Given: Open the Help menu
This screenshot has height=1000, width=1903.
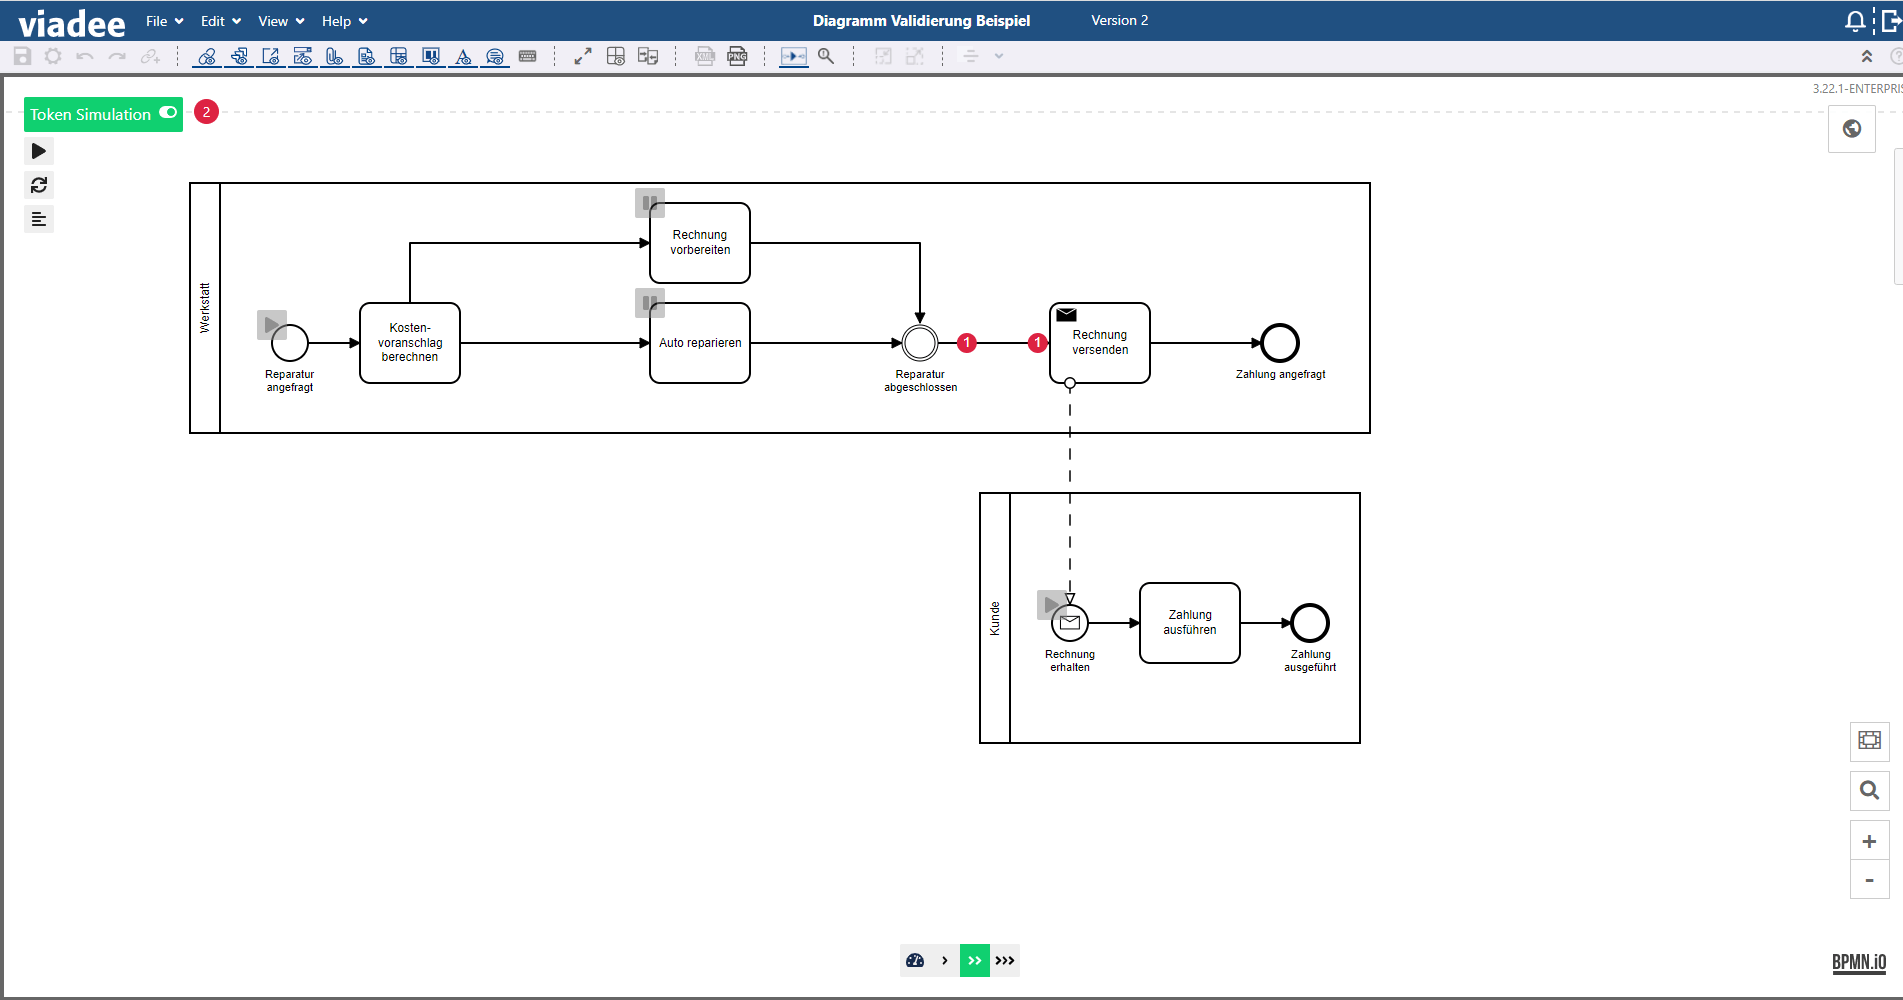Looking at the screenshot, I should tap(345, 21).
